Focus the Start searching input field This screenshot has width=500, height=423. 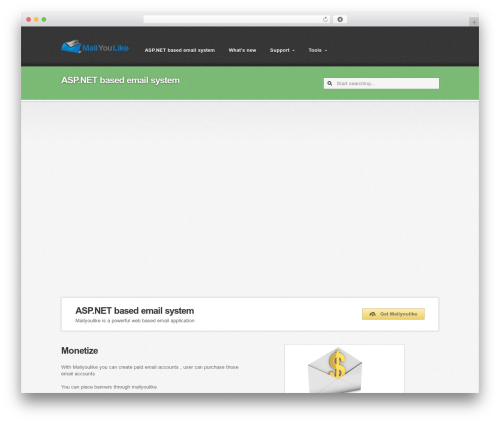tap(381, 83)
